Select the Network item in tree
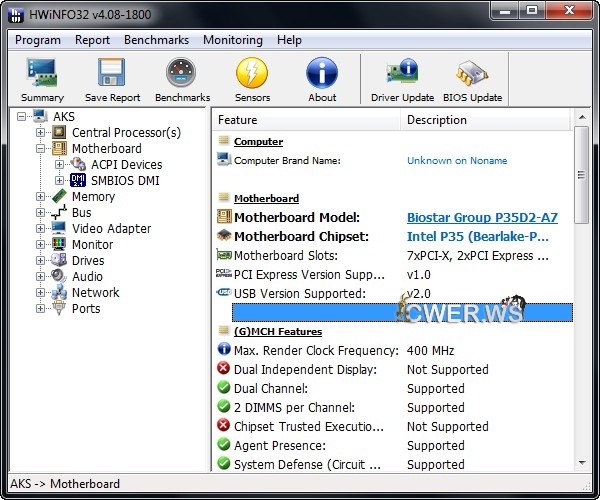The height and width of the screenshot is (500, 600). tap(95, 293)
